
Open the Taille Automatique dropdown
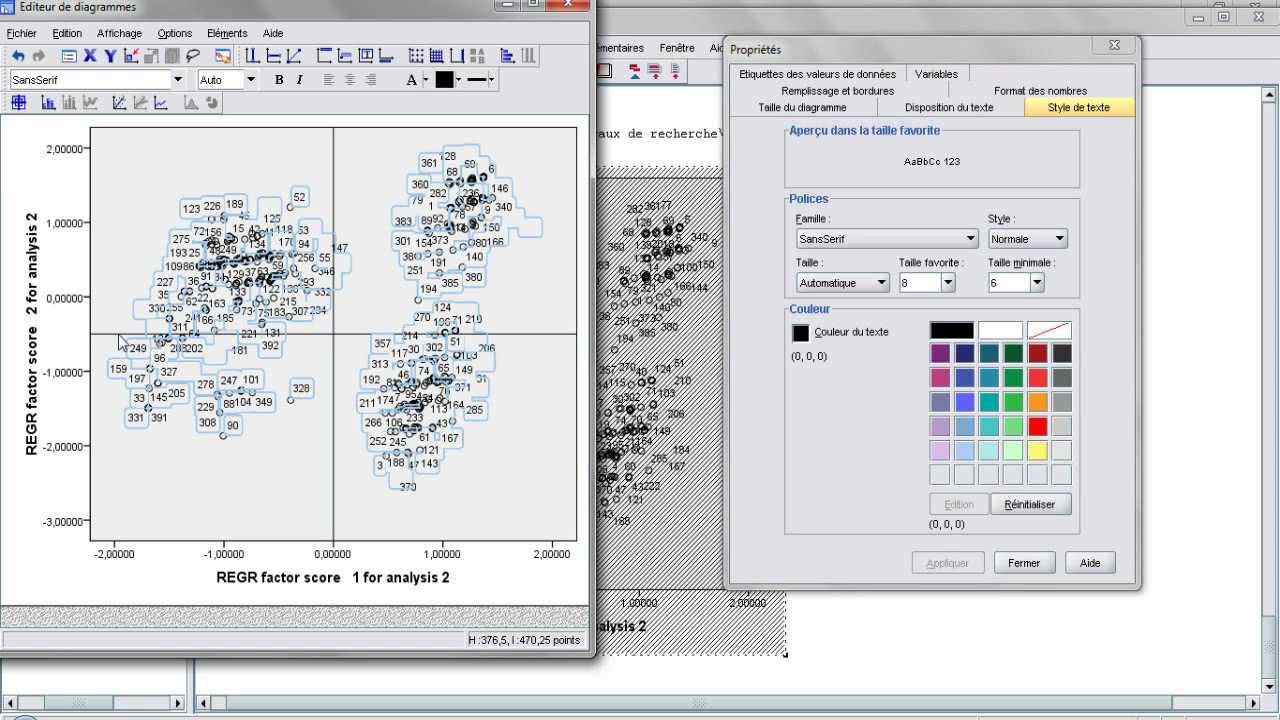(x=843, y=283)
